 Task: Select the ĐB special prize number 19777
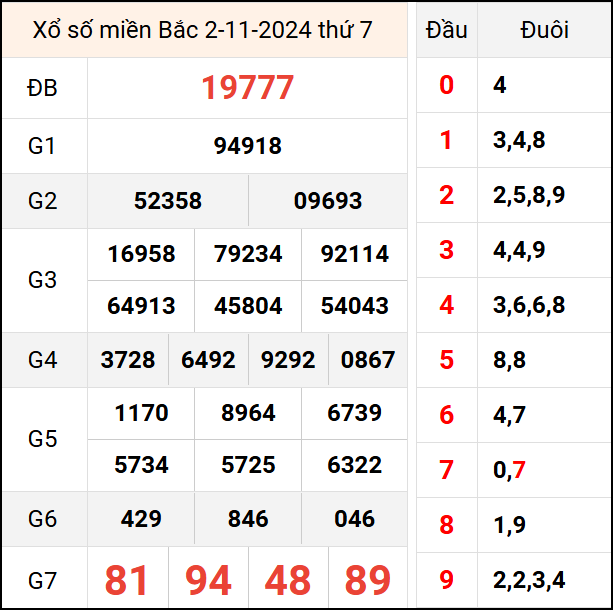click(247, 88)
